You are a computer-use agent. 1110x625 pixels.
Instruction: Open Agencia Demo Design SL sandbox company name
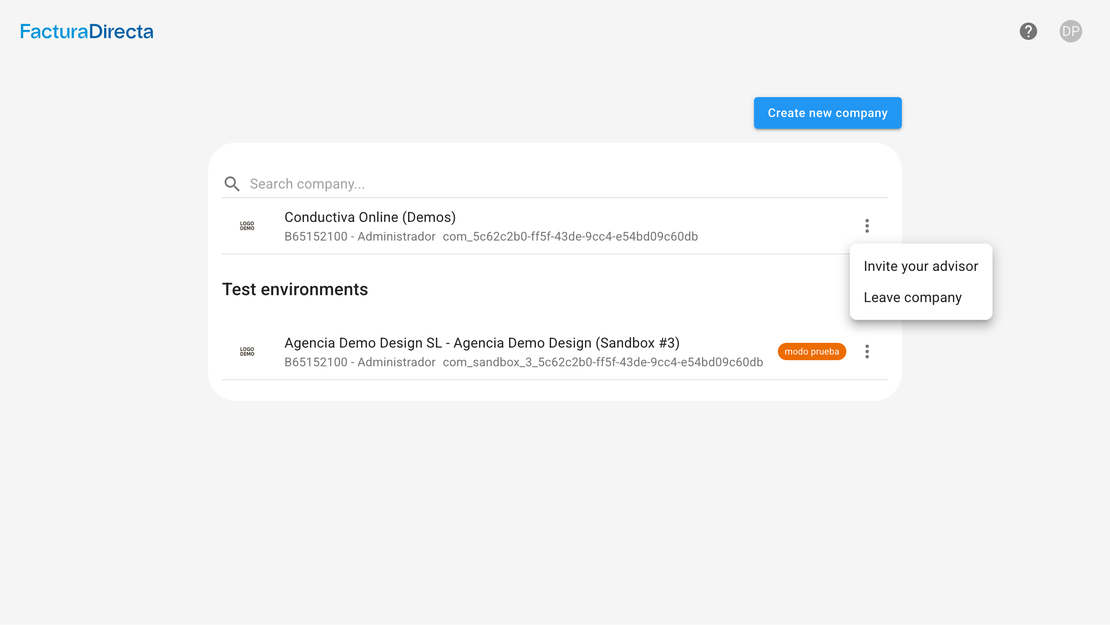pos(481,343)
